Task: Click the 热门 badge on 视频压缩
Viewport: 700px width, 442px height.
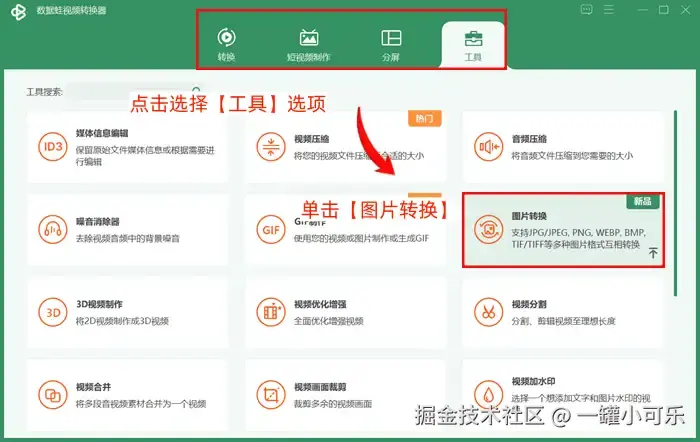Action: coord(425,118)
